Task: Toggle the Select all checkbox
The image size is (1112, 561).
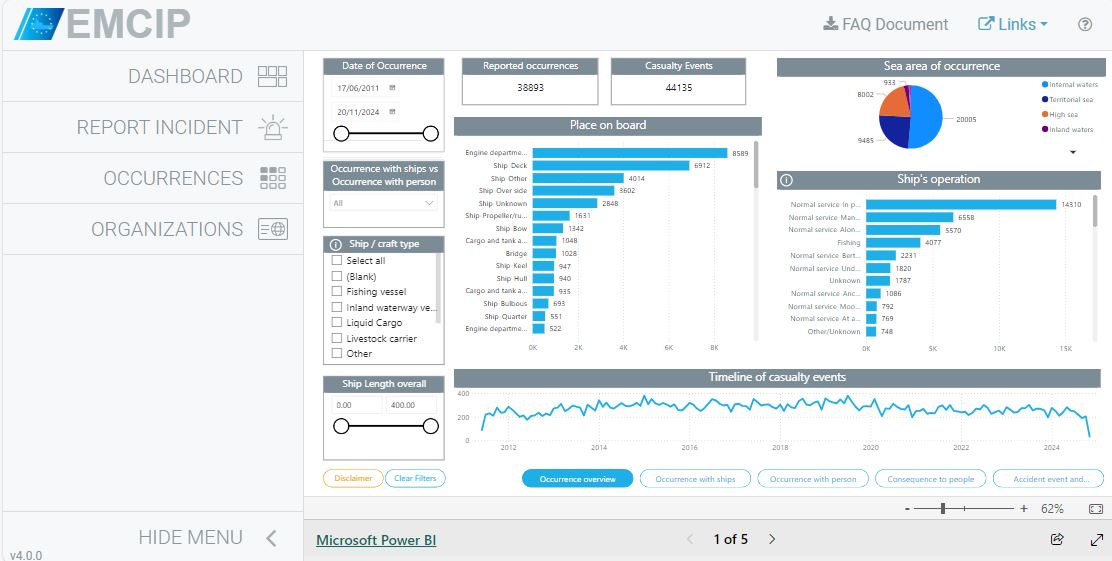Action: point(337,260)
